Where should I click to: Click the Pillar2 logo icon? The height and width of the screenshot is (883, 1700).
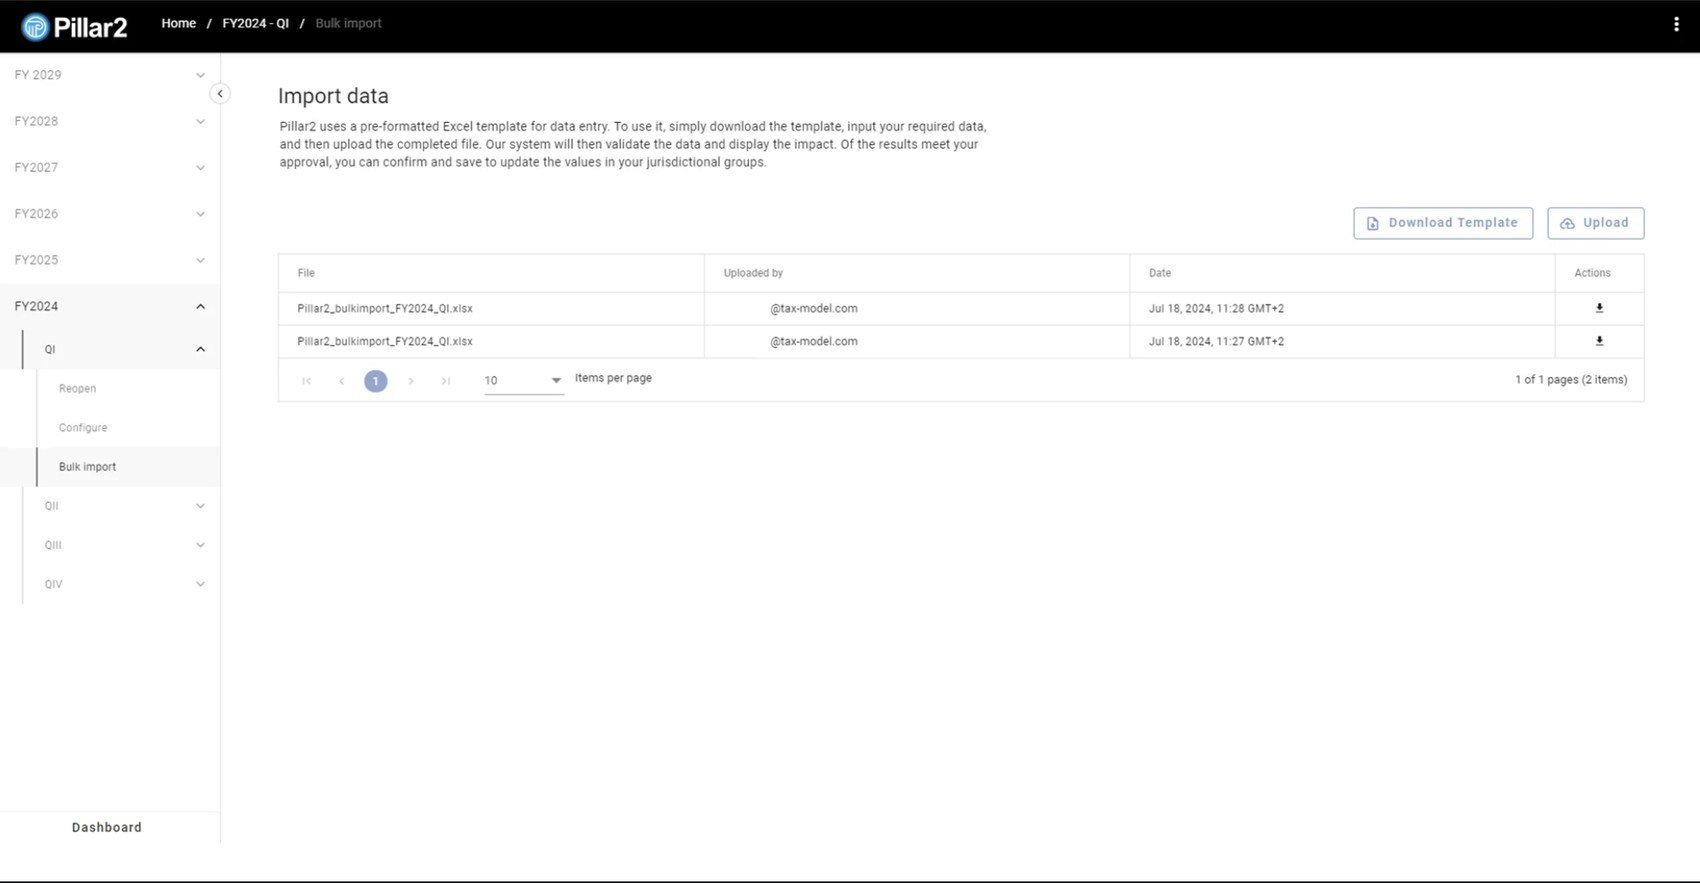click(x=35, y=27)
